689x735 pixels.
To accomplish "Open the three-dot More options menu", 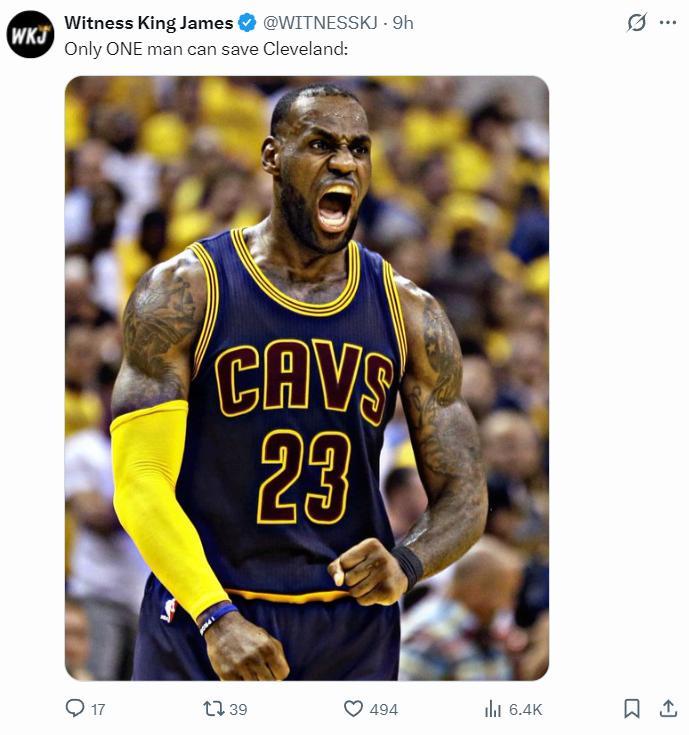I will click(x=668, y=22).
